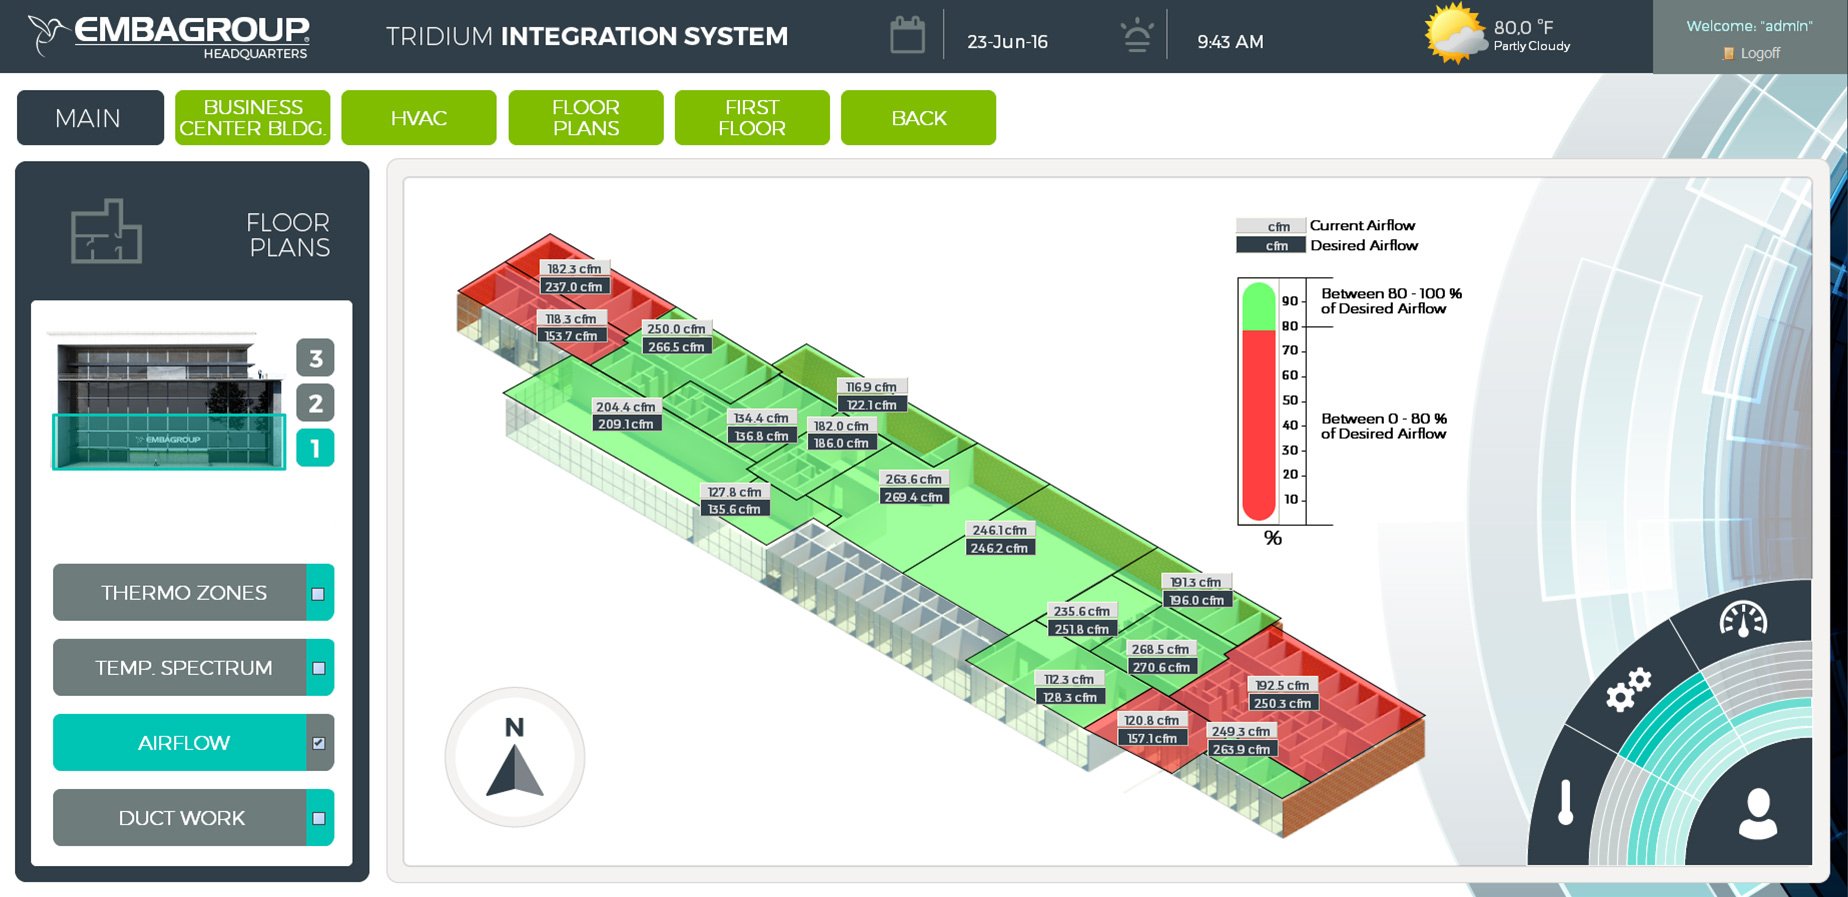Click the red 0-80% legend bar segment
The image size is (1848, 897).
(x=1258, y=425)
